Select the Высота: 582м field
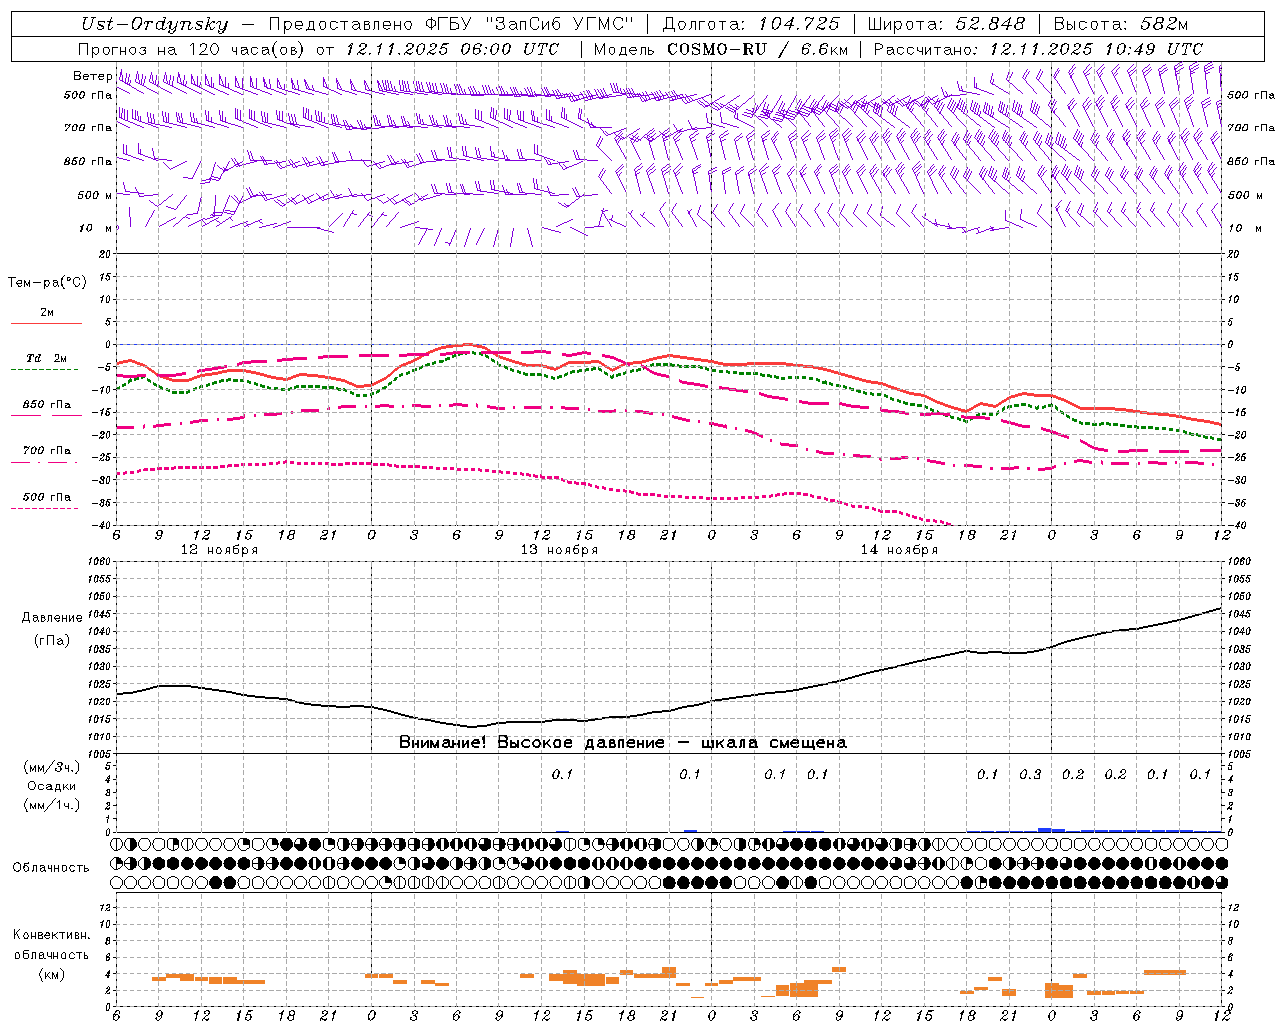The width and height of the screenshot is (1280, 1024). (1120, 24)
